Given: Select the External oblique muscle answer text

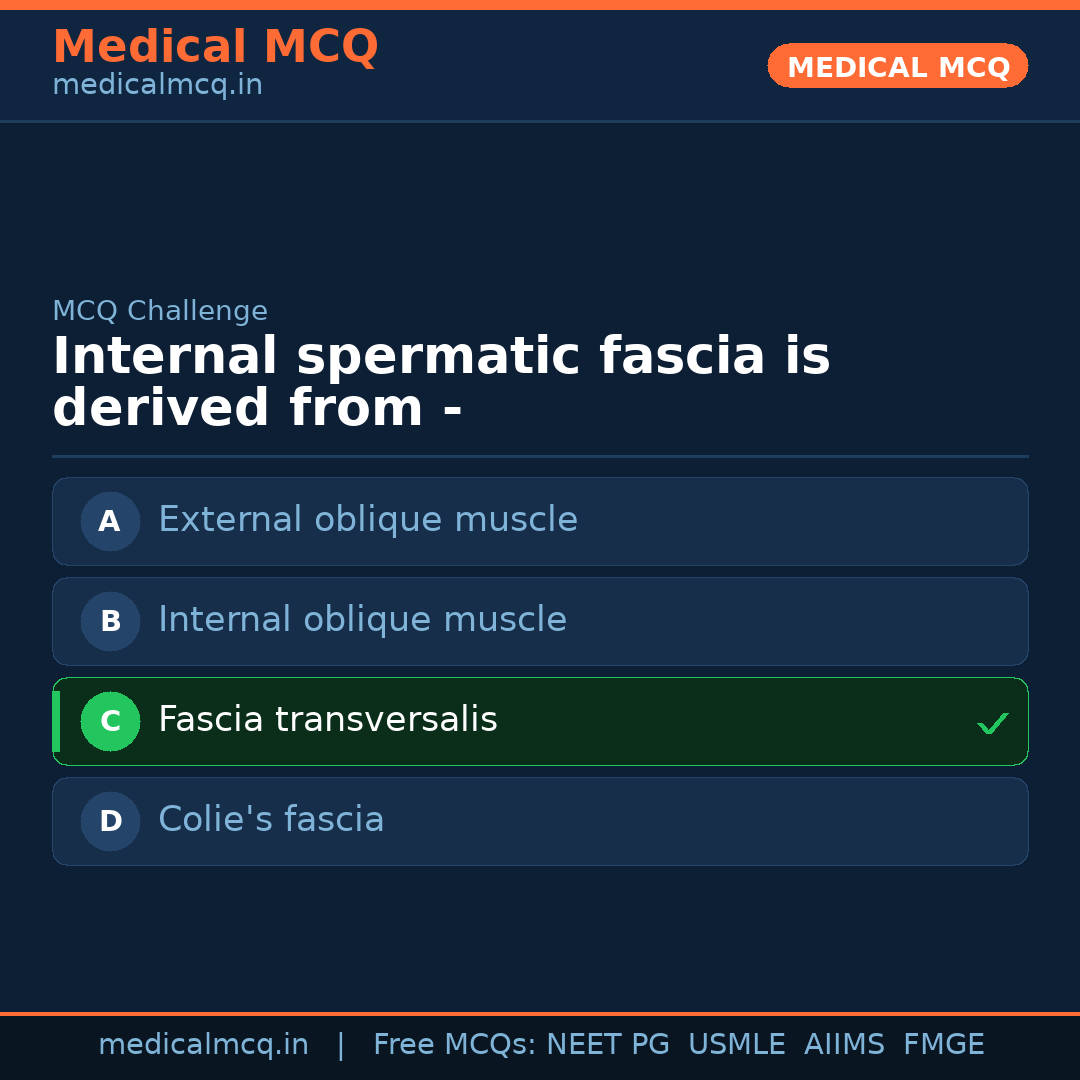Looking at the screenshot, I should [367, 520].
